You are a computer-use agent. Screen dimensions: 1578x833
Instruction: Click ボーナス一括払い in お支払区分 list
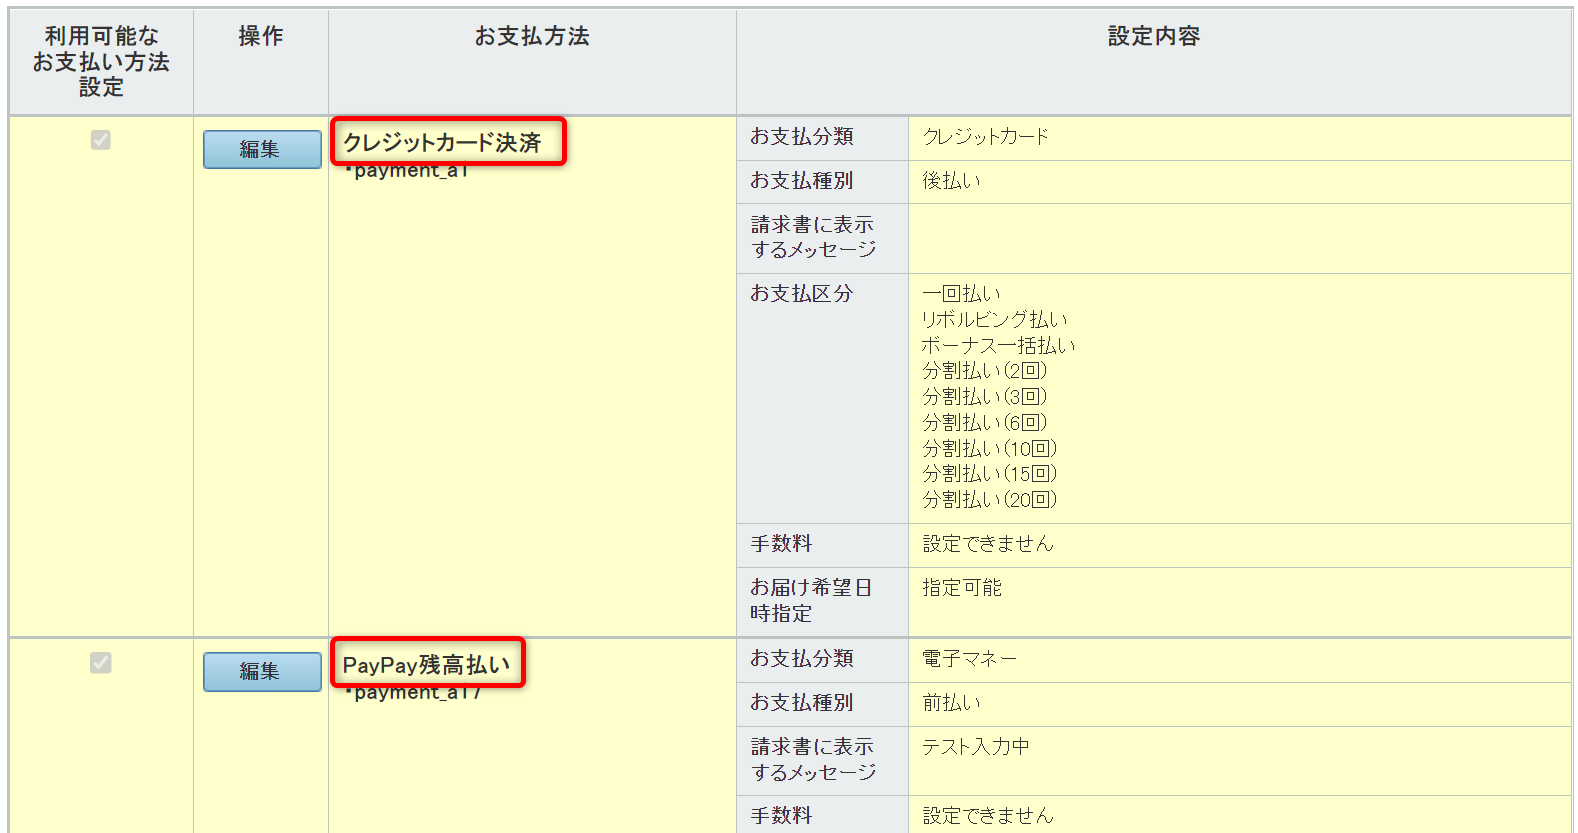click(x=998, y=346)
